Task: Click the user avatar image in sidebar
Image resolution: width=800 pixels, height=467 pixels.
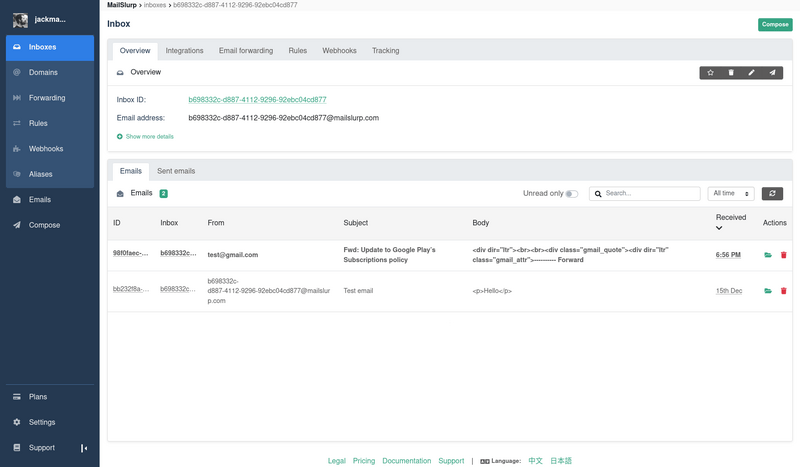Action: [20, 20]
